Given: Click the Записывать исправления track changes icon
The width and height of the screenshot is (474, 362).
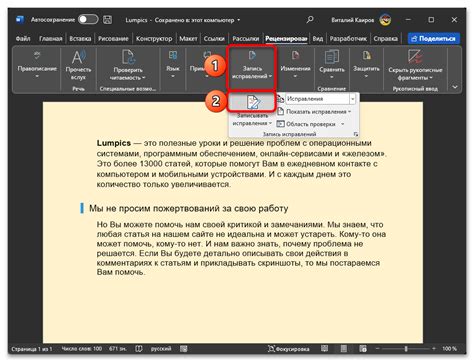Looking at the screenshot, I should (253, 102).
